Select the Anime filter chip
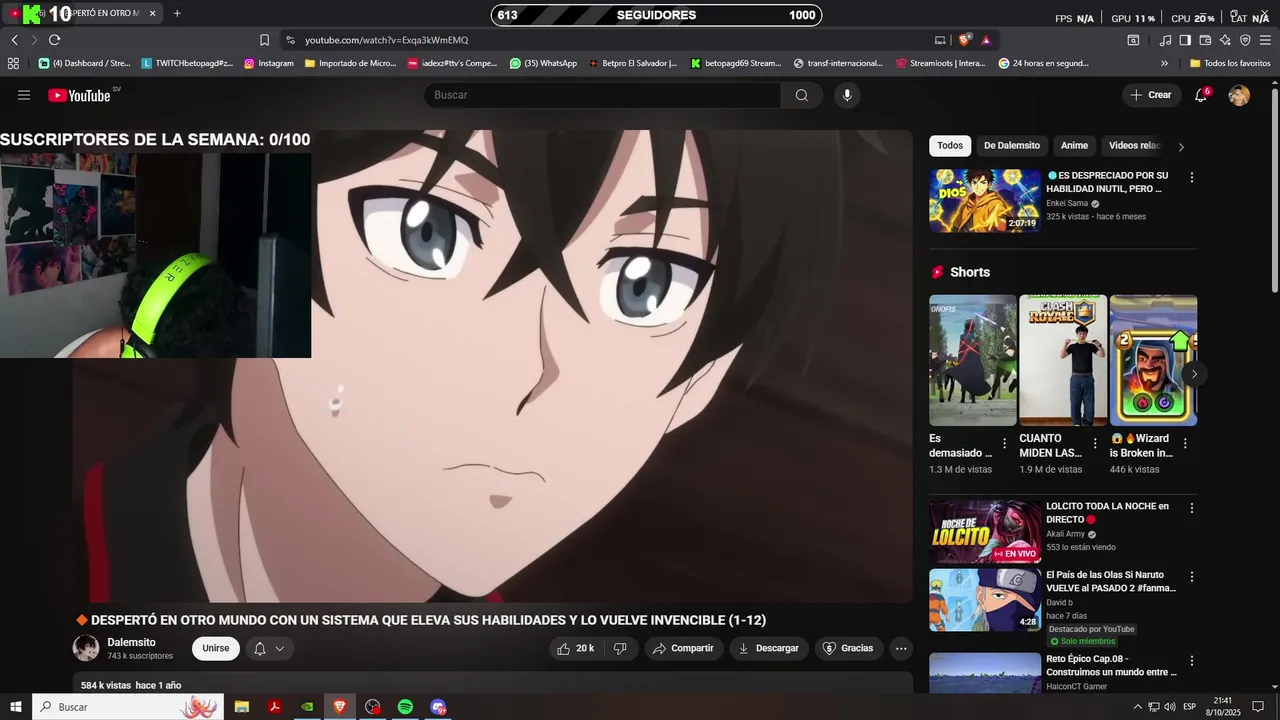 [x=1074, y=146]
